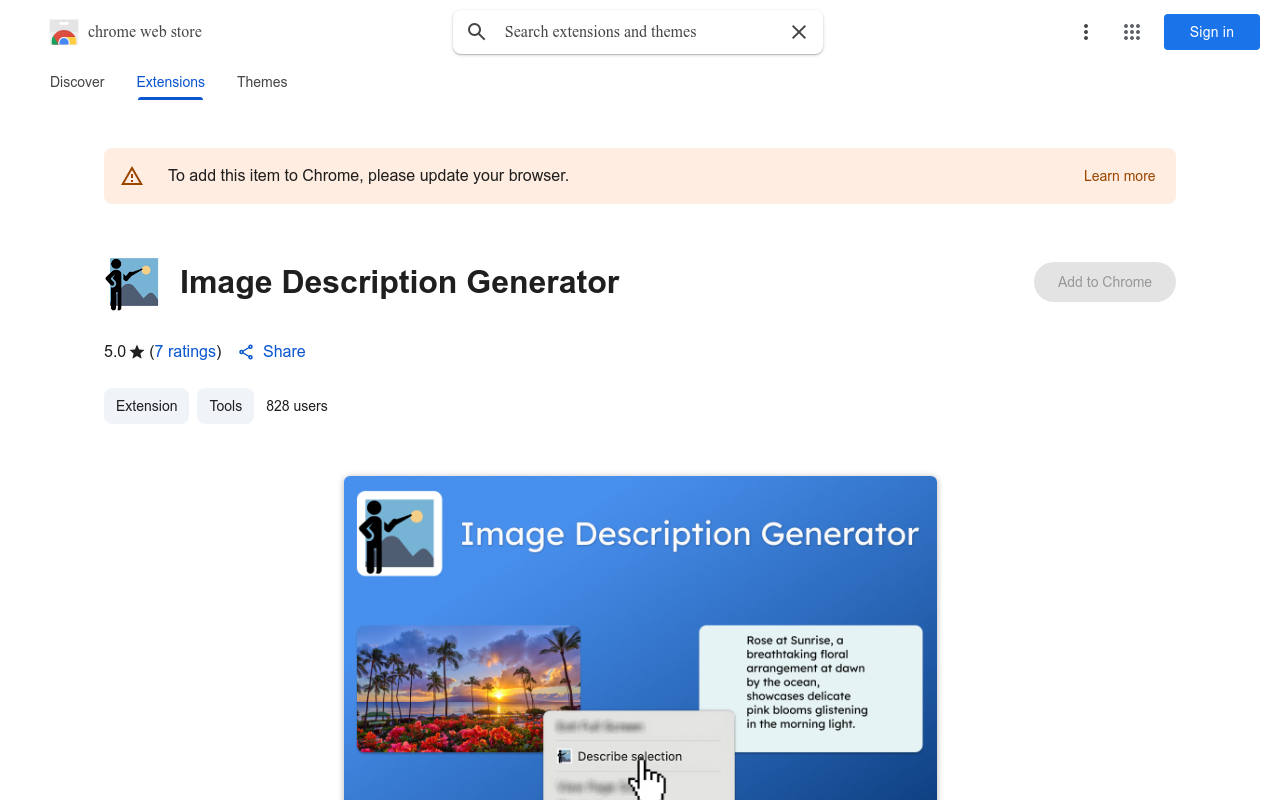This screenshot has width=1280, height=800.
Task: Click the update your browser warning message
Action: (368, 176)
